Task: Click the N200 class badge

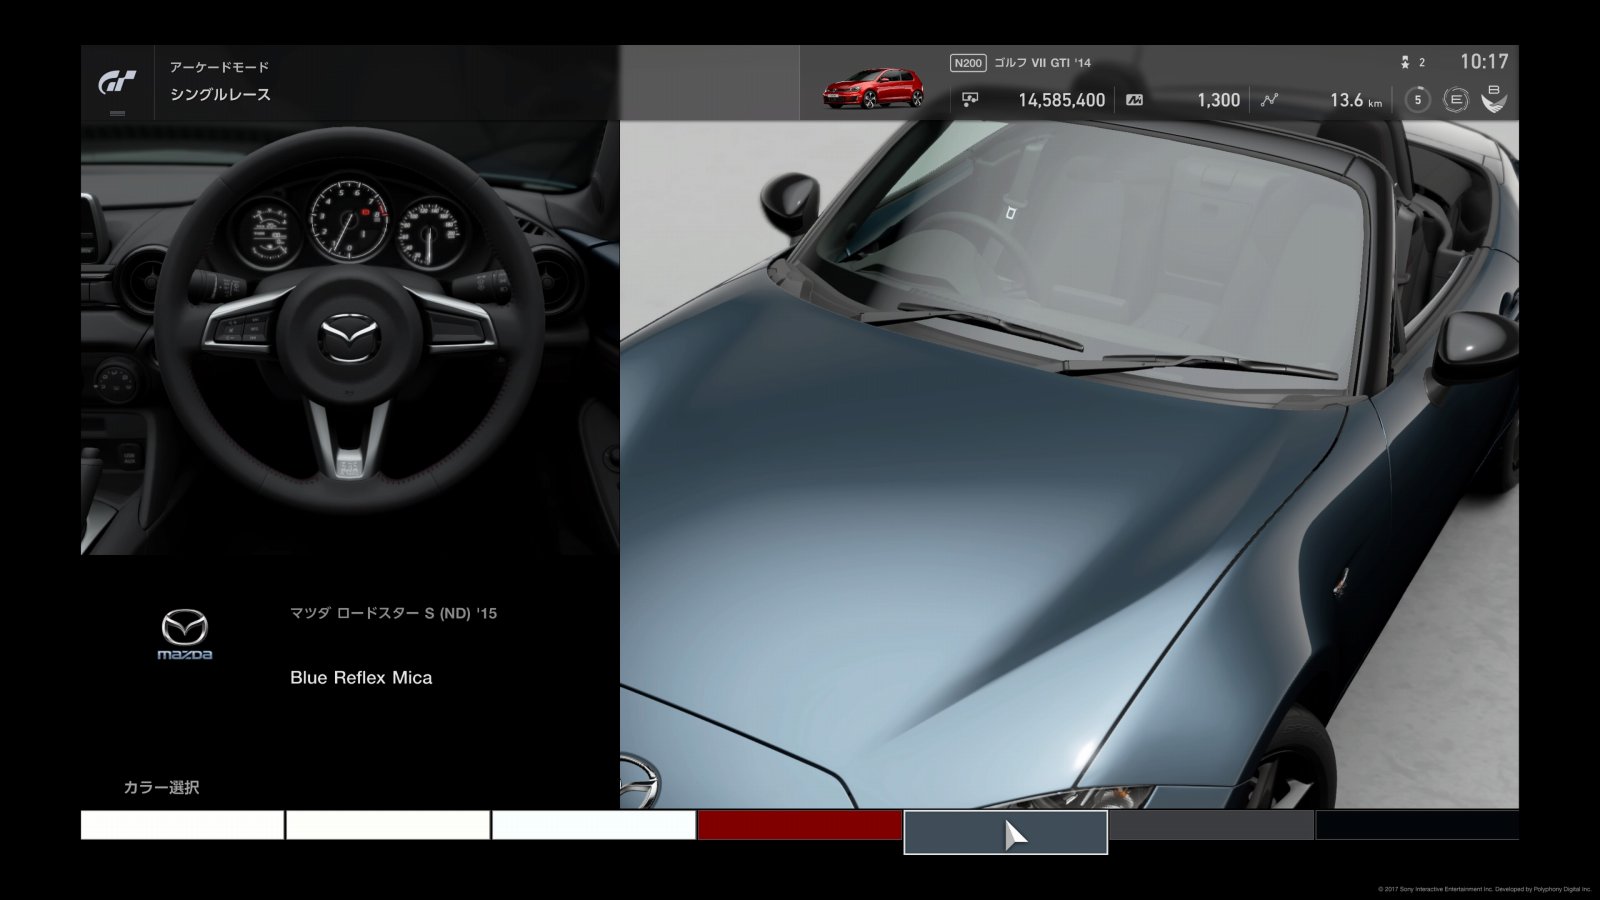Action: click(968, 63)
